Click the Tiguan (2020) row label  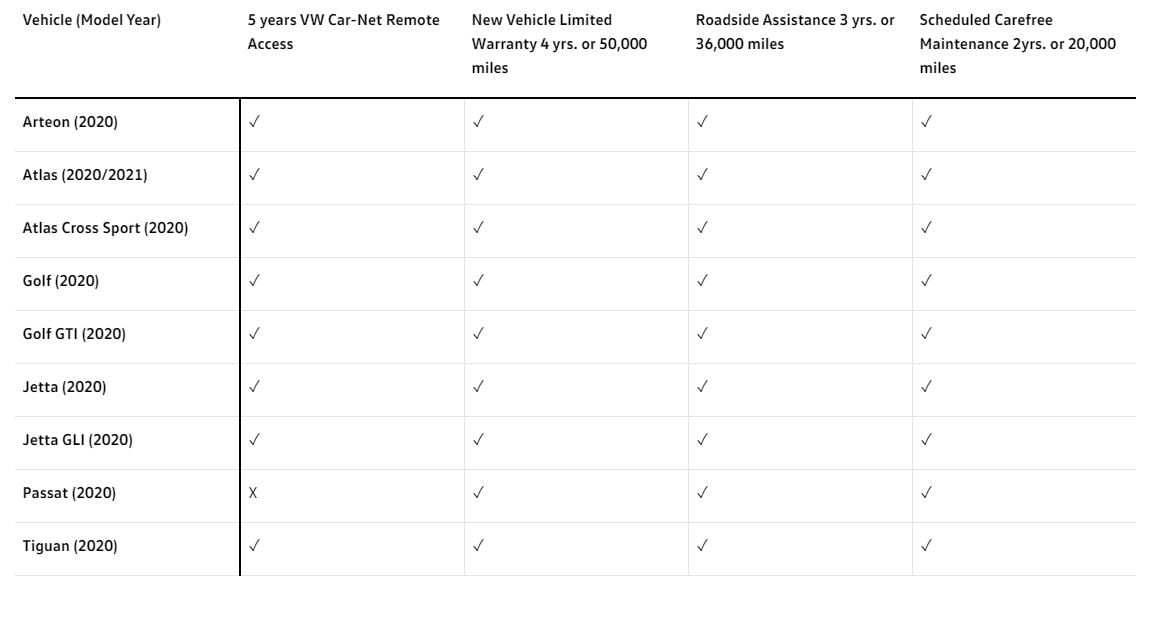[70, 546]
